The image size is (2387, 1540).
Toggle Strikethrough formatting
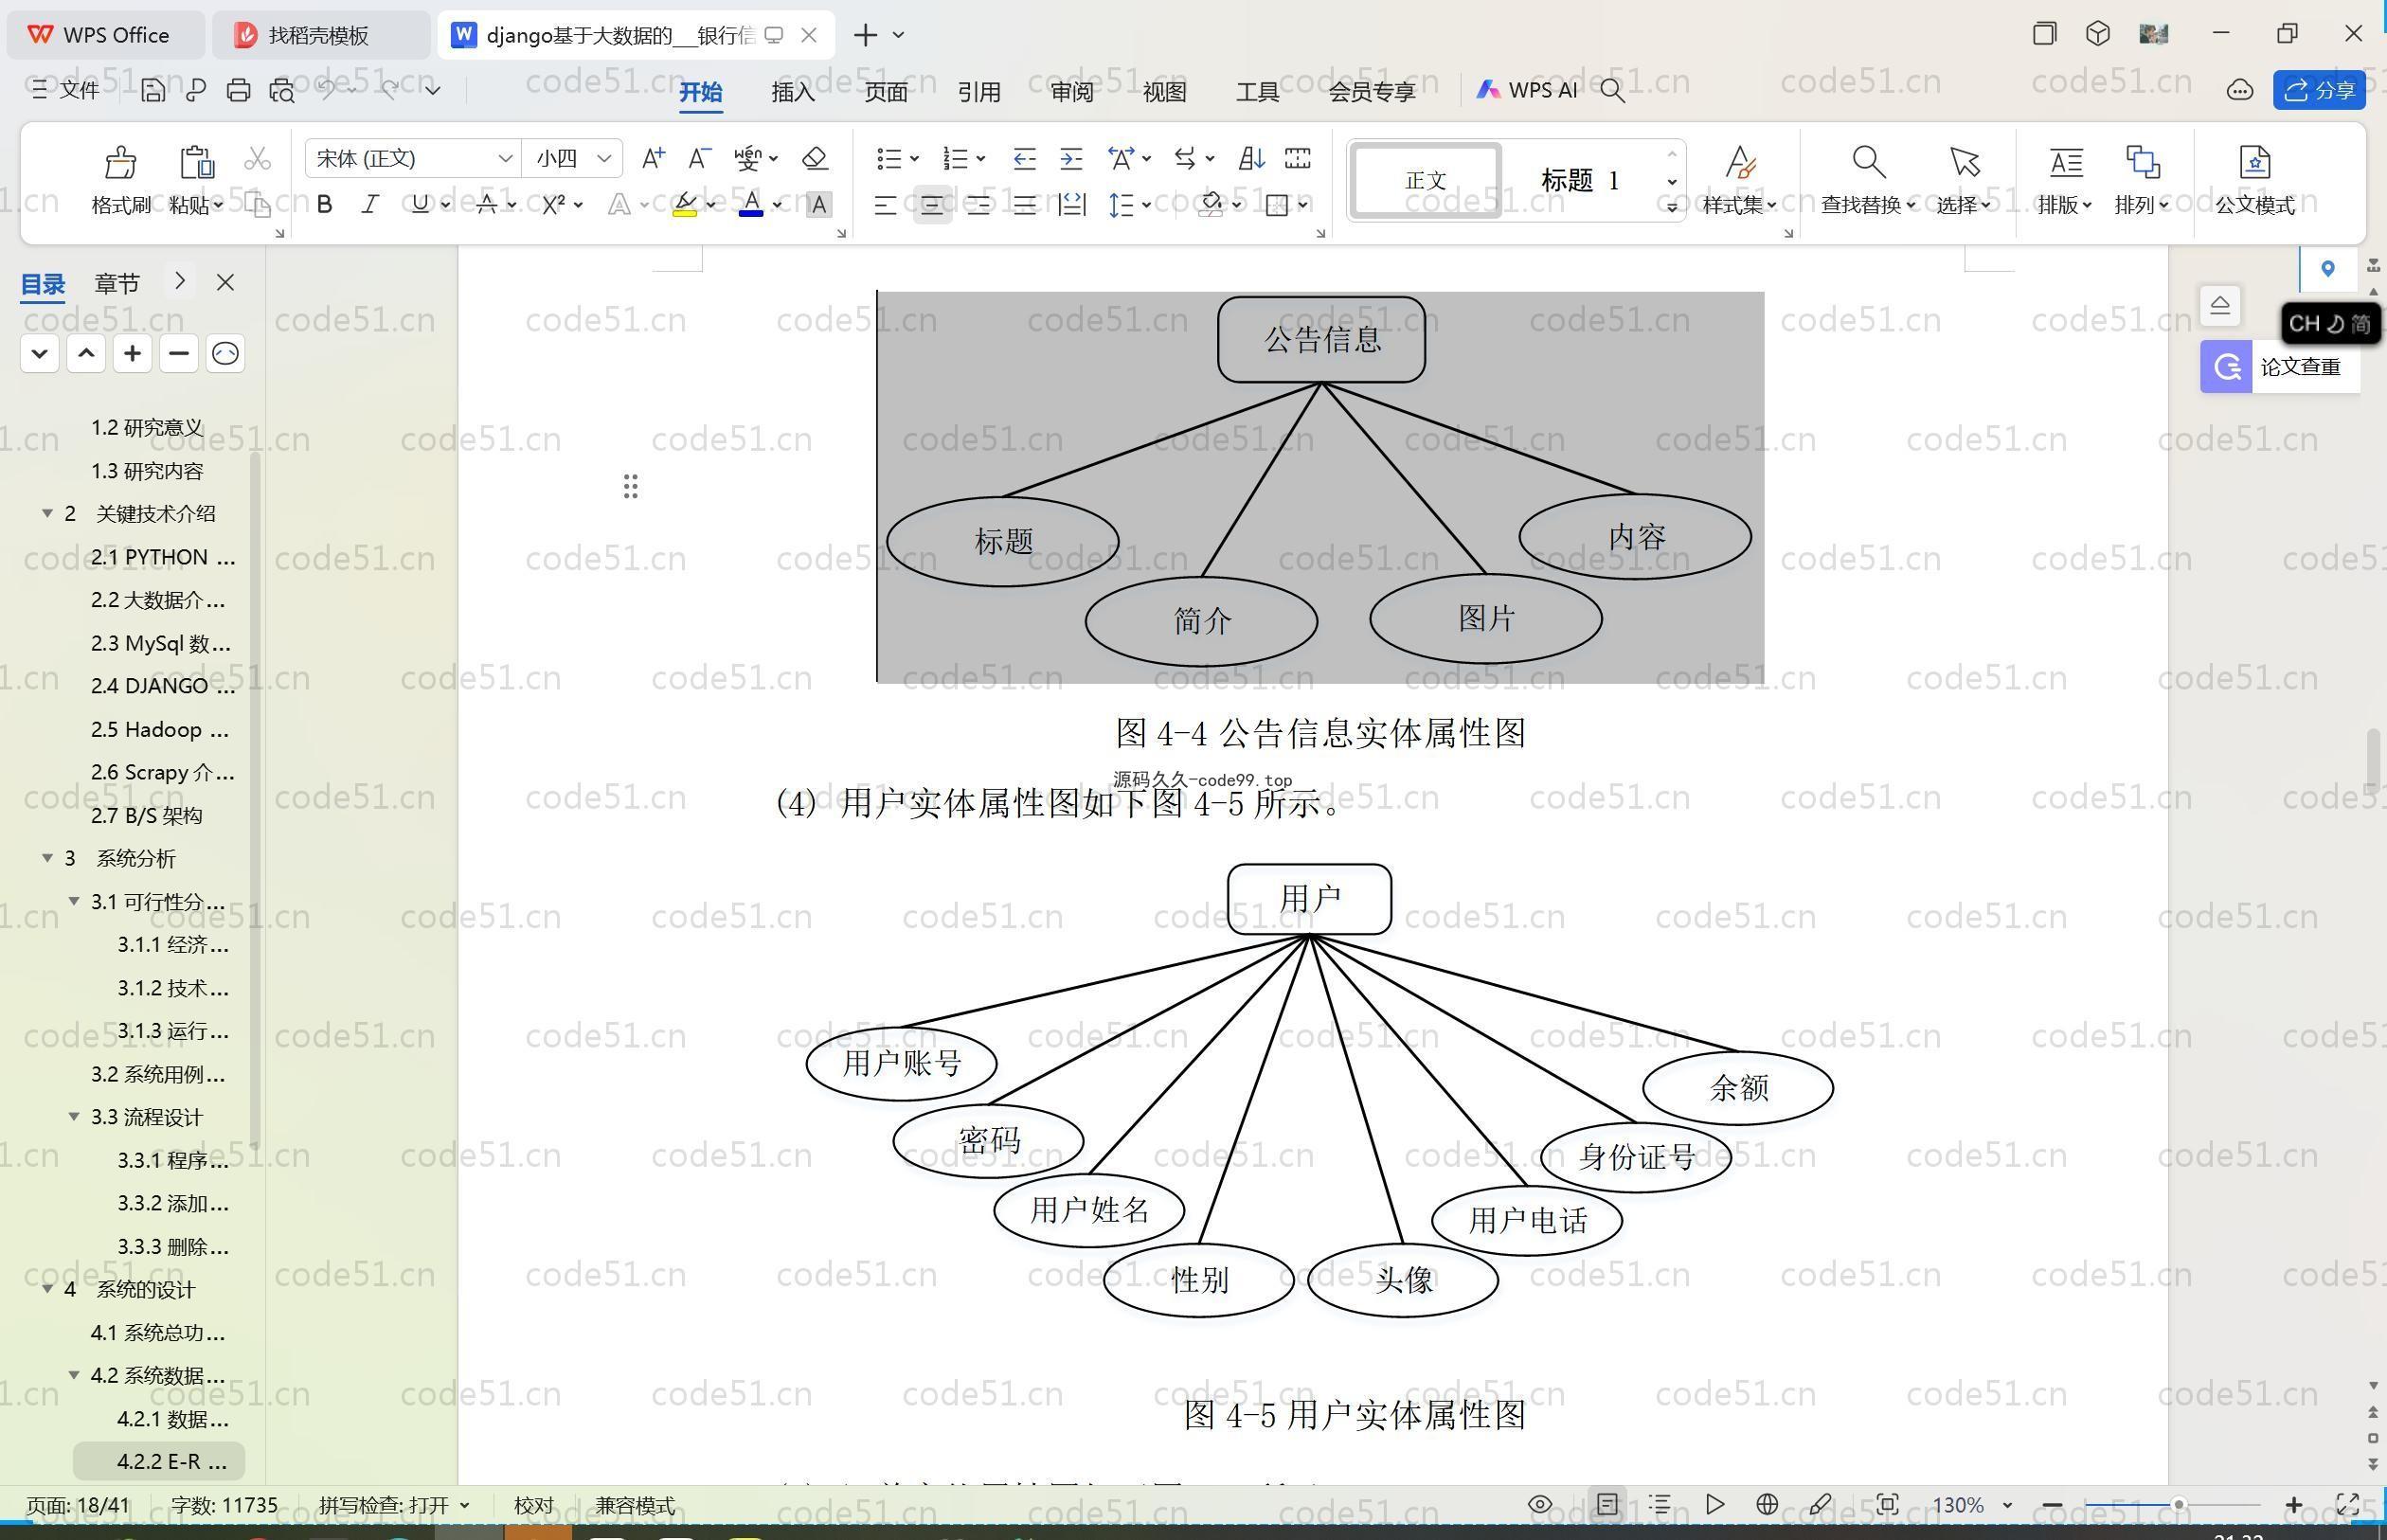(487, 205)
